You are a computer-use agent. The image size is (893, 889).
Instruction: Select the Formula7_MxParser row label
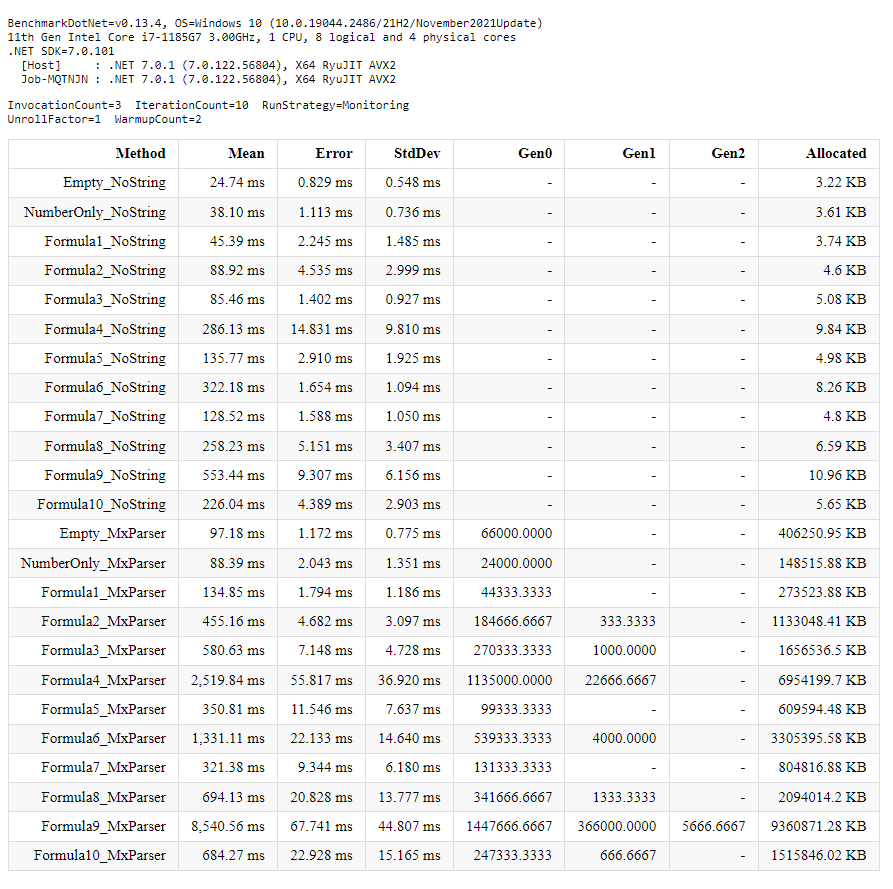pyautogui.click(x=103, y=767)
